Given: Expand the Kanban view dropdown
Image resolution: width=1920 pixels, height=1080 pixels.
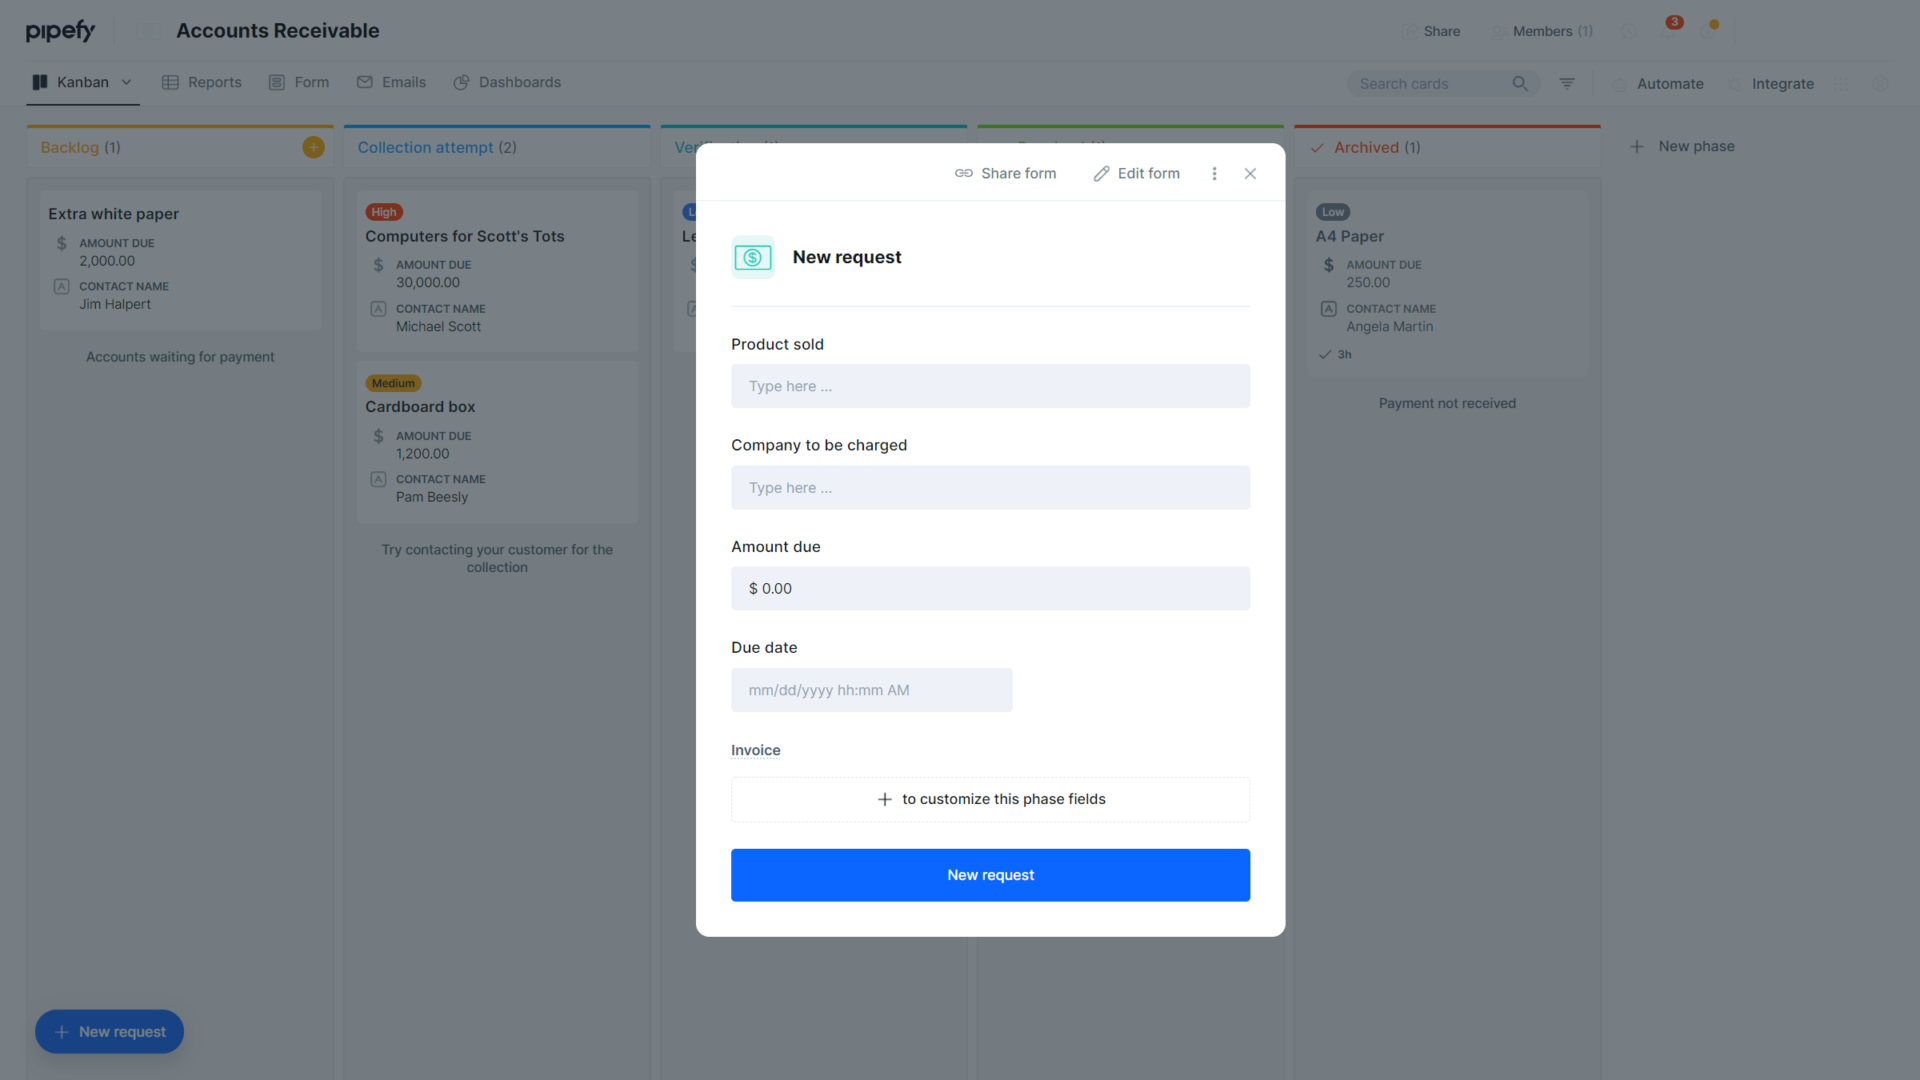Looking at the screenshot, I should point(126,82).
